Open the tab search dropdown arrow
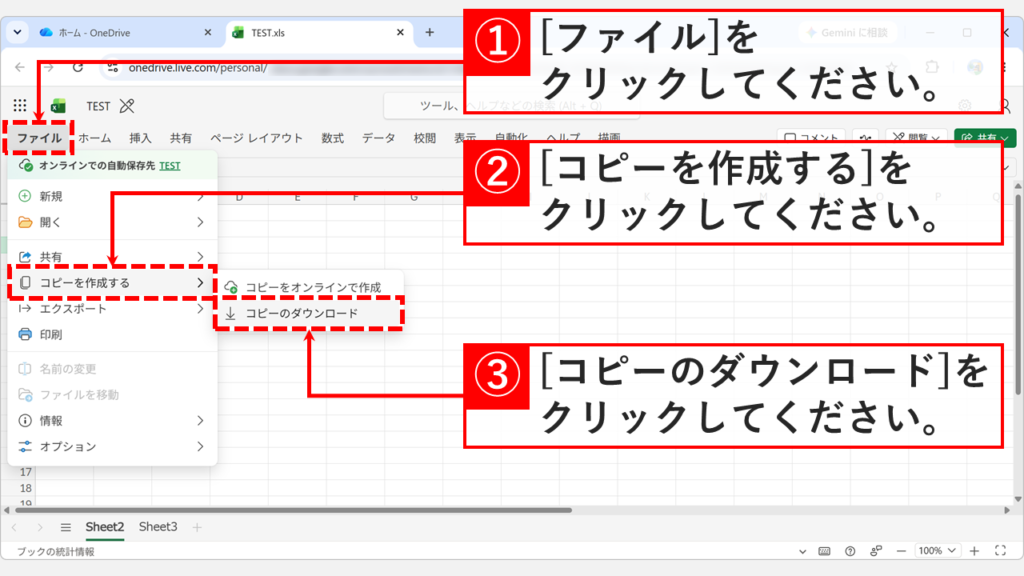 coord(17,33)
